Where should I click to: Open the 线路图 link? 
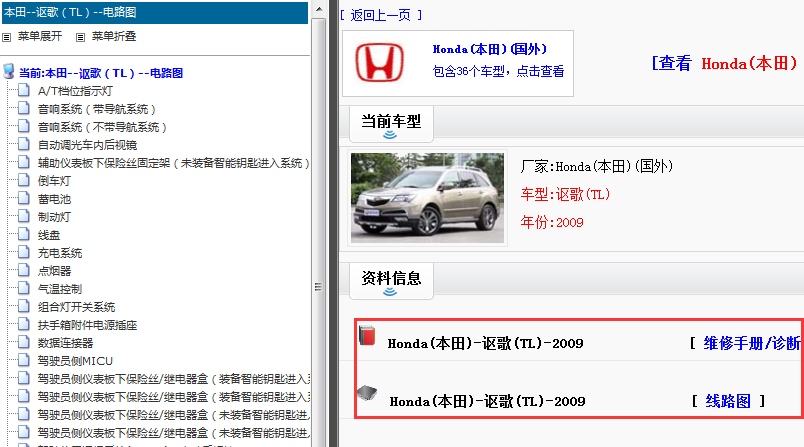pyautogui.click(x=728, y=401)
